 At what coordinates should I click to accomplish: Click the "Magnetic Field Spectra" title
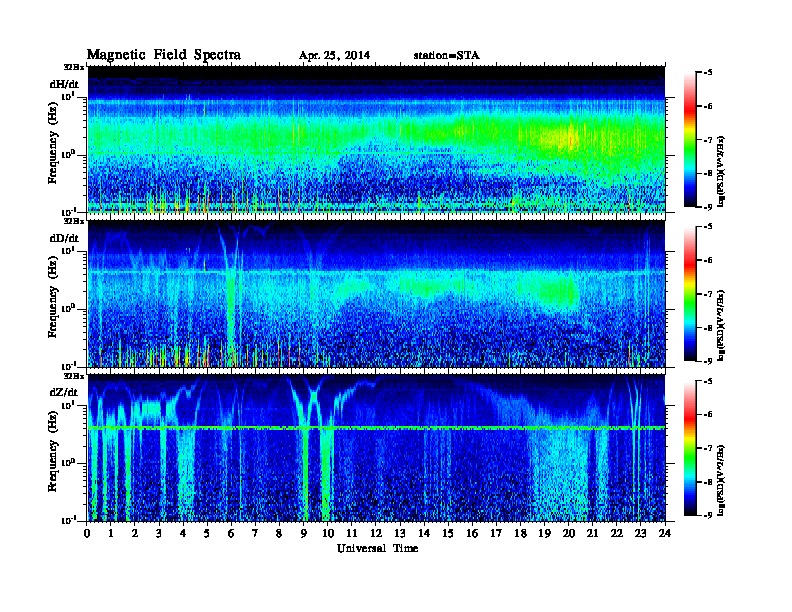[x=164, y=55]
